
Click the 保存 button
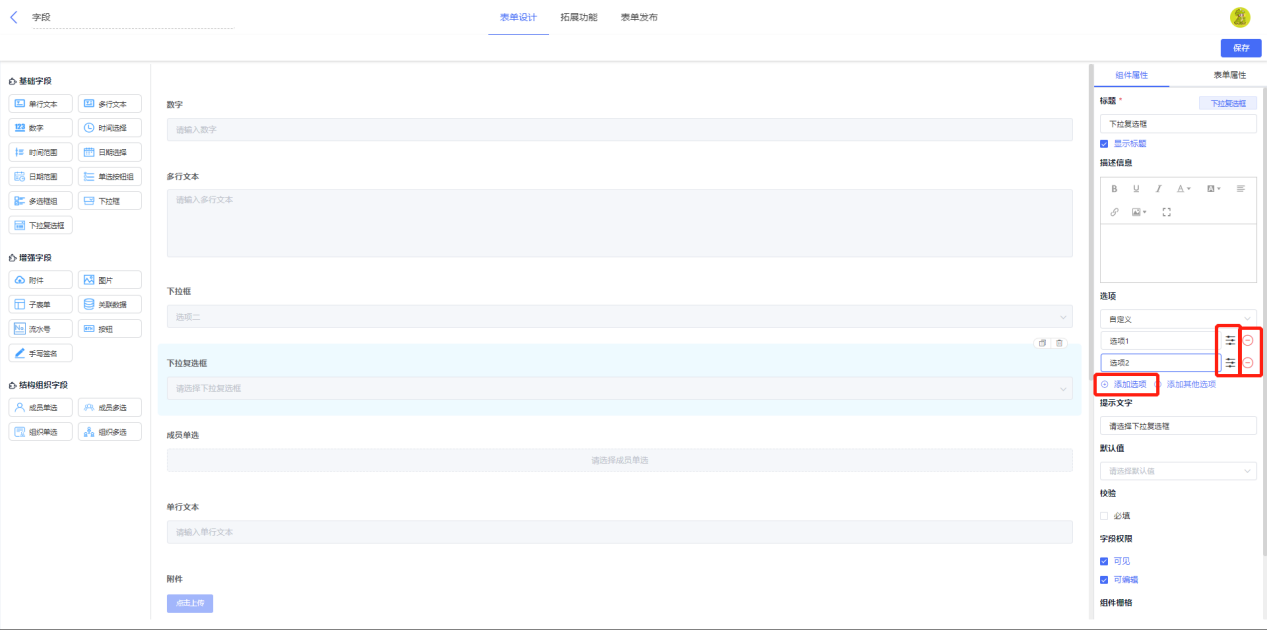(x=1241, y=48)
